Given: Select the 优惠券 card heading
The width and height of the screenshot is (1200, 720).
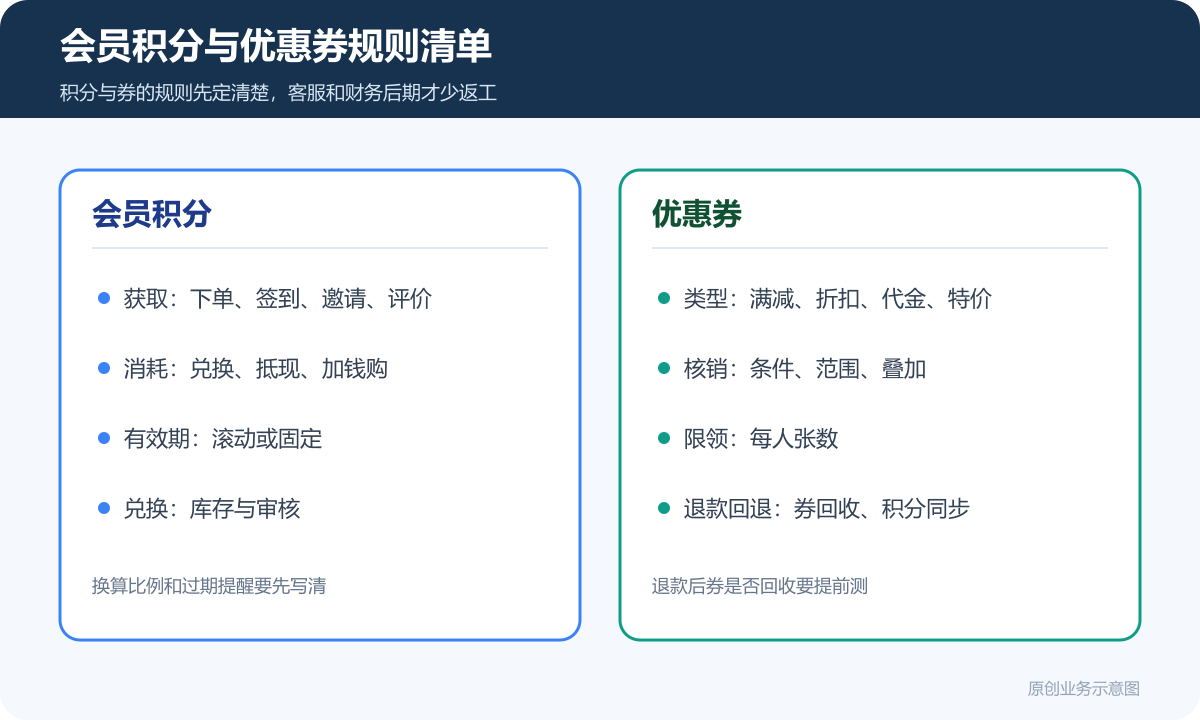Looking at the screenshot, I should [x=697, y=214].
